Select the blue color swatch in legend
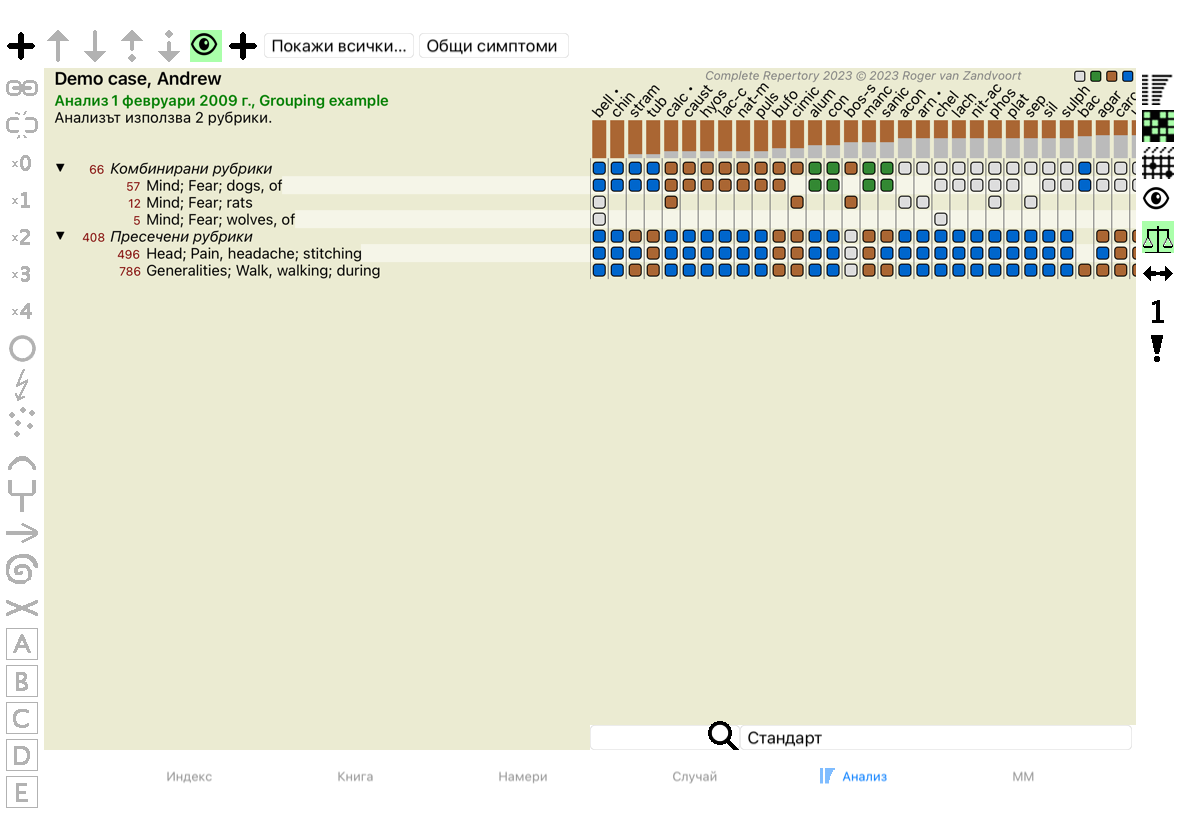The width and height of the screenshot is (1180, 820). 1128,76
